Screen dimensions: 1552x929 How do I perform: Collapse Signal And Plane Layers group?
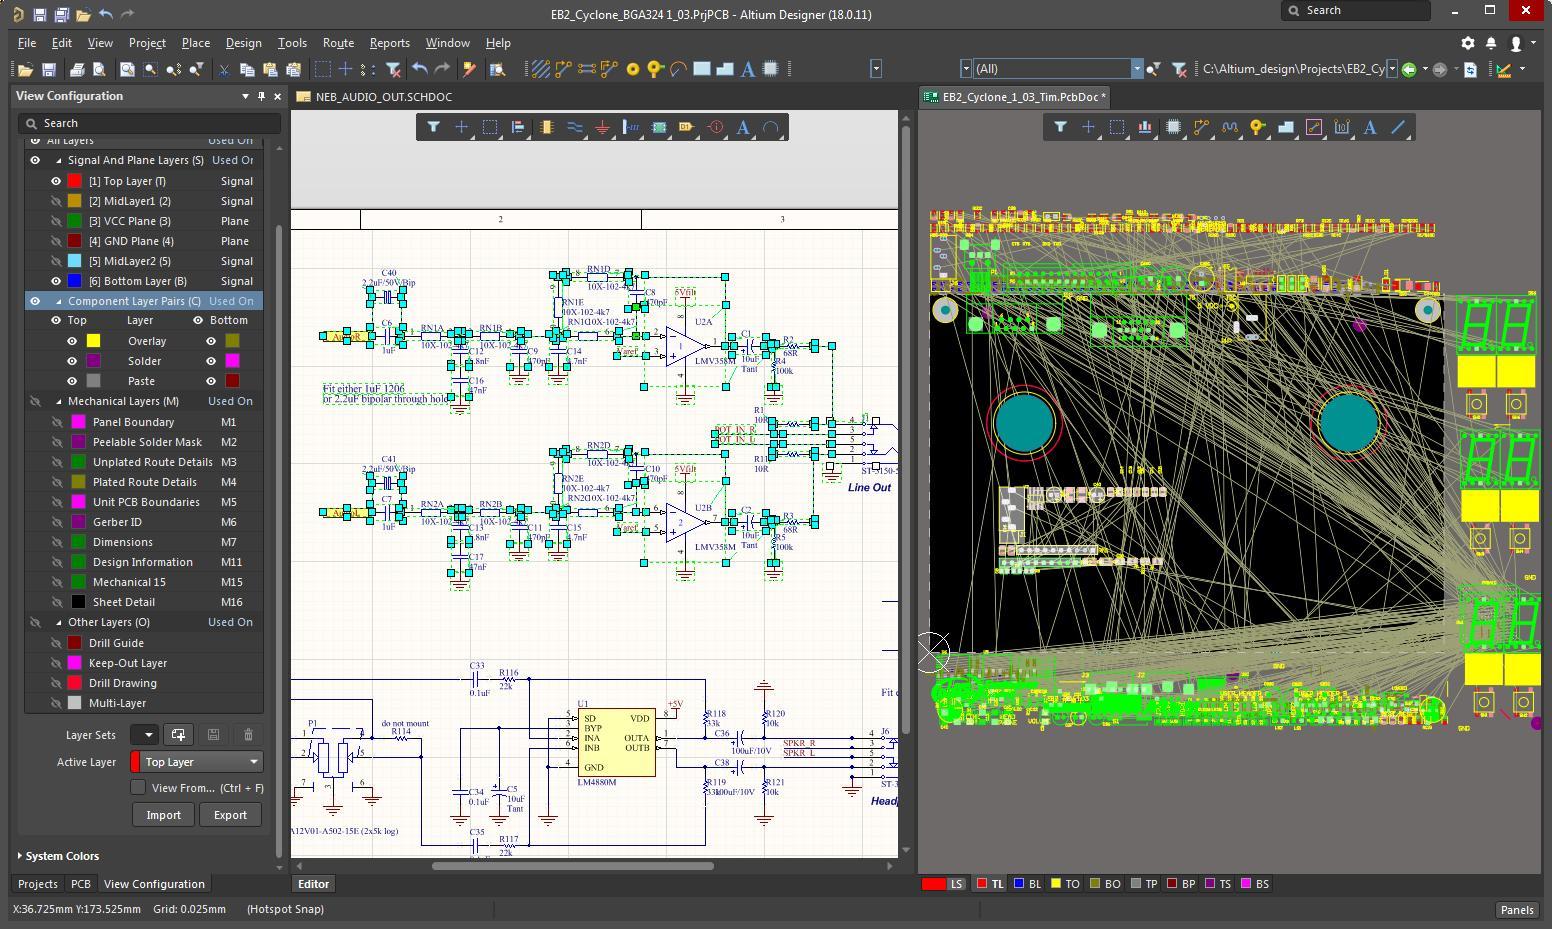pos(58,160)
